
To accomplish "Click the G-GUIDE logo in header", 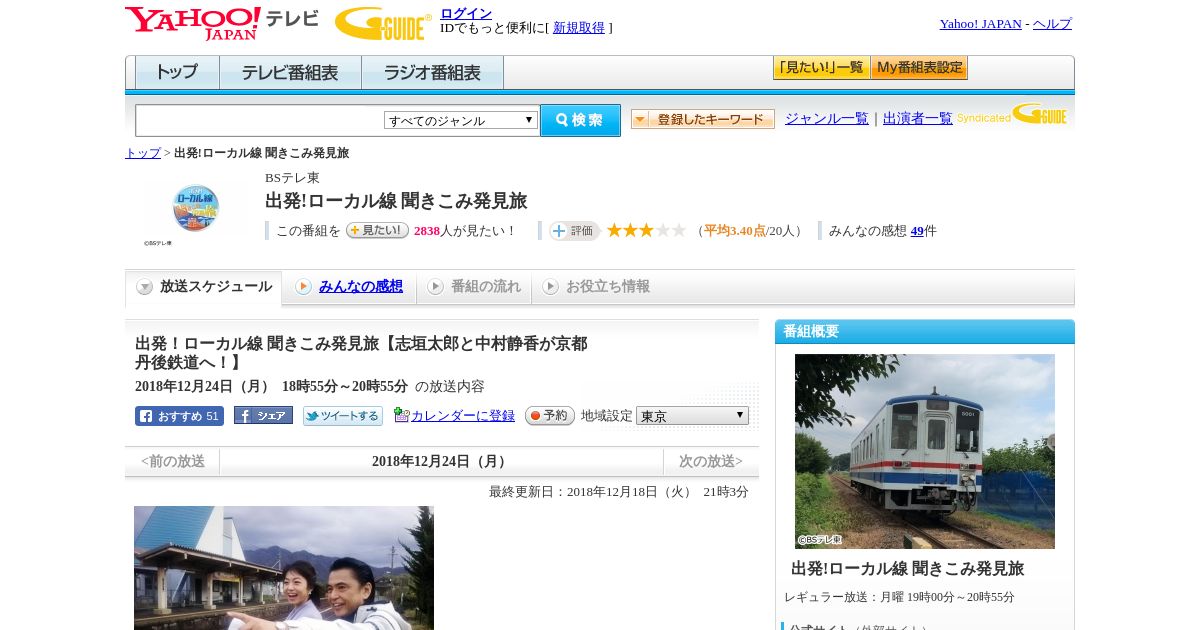I will 383,23.
